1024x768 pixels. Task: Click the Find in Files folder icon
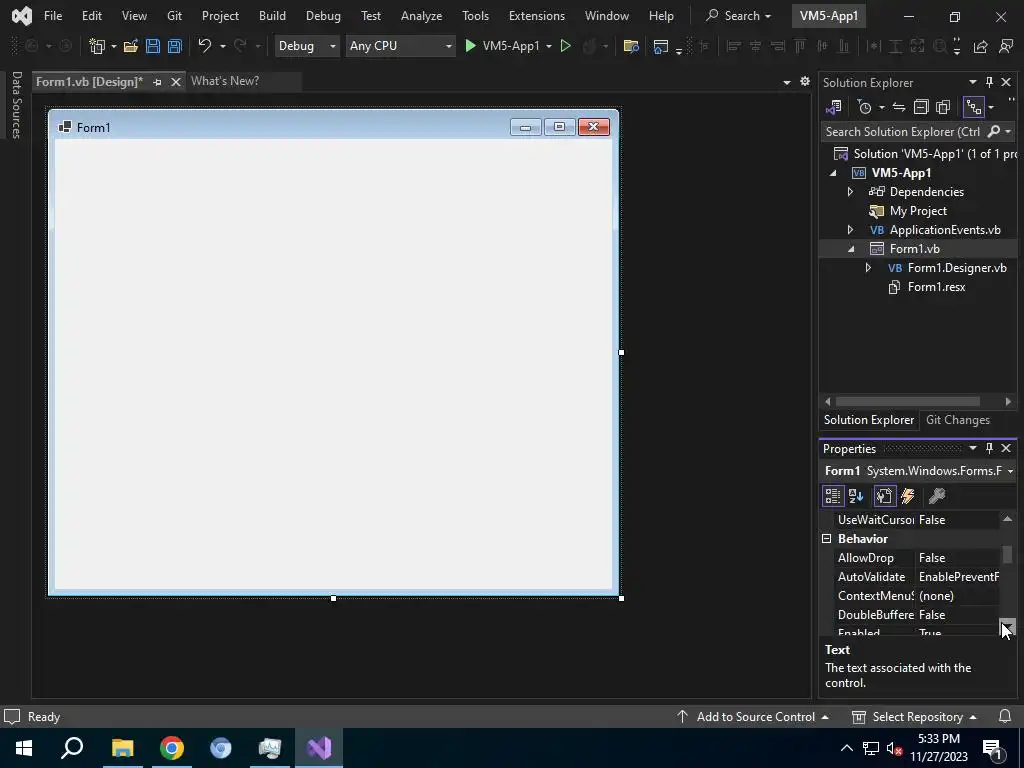tap(631, 46)
